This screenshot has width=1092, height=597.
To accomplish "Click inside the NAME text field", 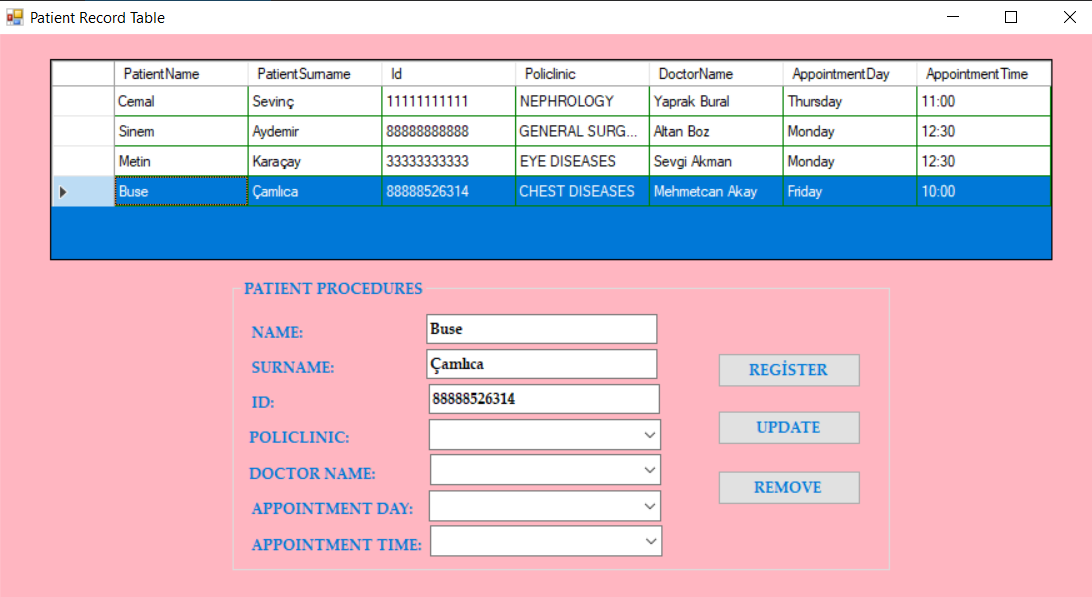I will [x=540, y=328].
